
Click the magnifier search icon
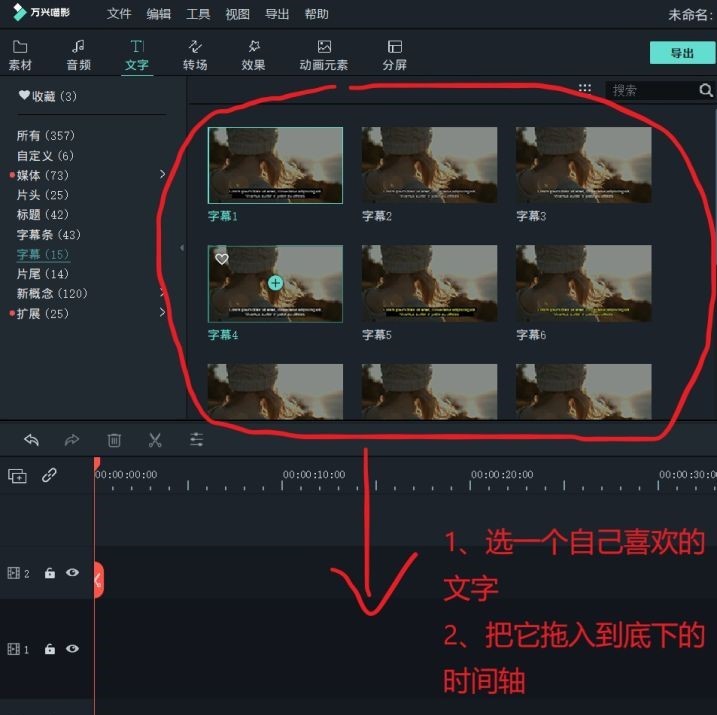(706, 90)
